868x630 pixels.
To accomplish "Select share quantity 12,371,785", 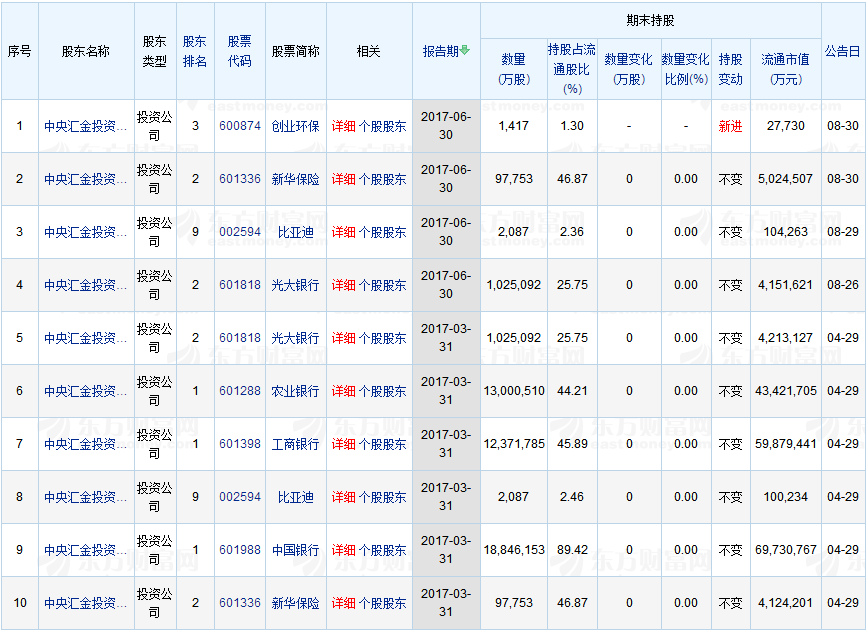I will [514, 444].
